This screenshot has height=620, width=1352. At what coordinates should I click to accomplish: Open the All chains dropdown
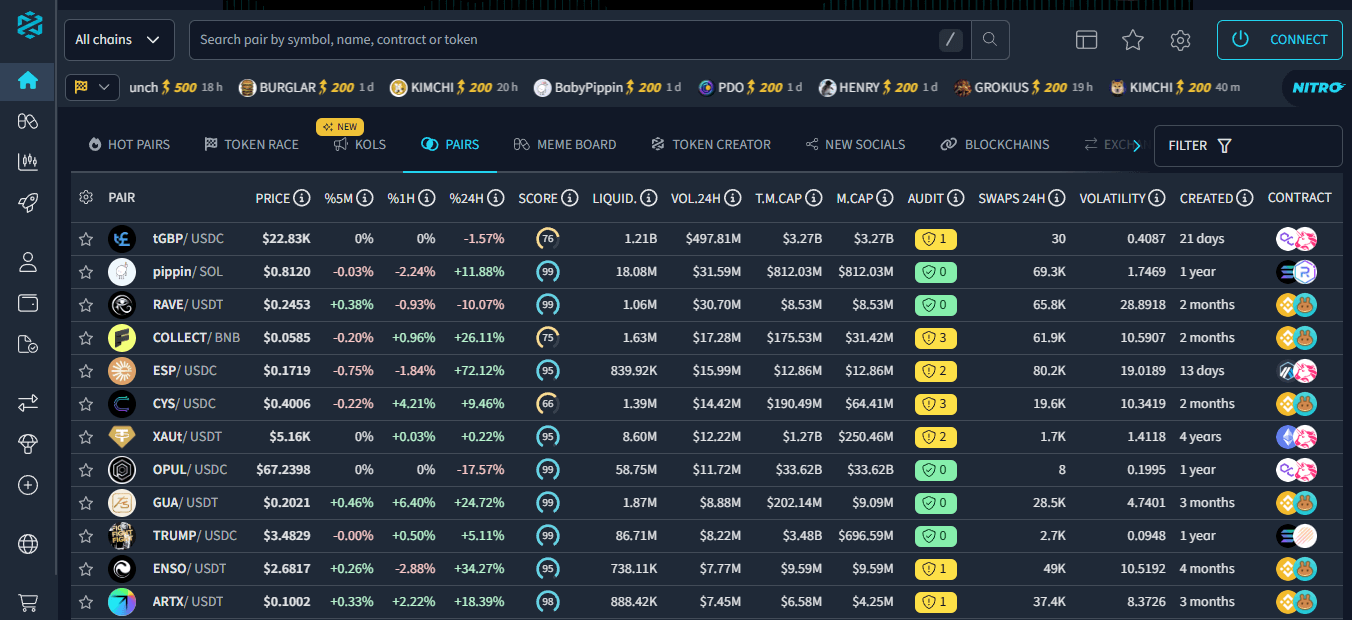[x=119, y=40]
